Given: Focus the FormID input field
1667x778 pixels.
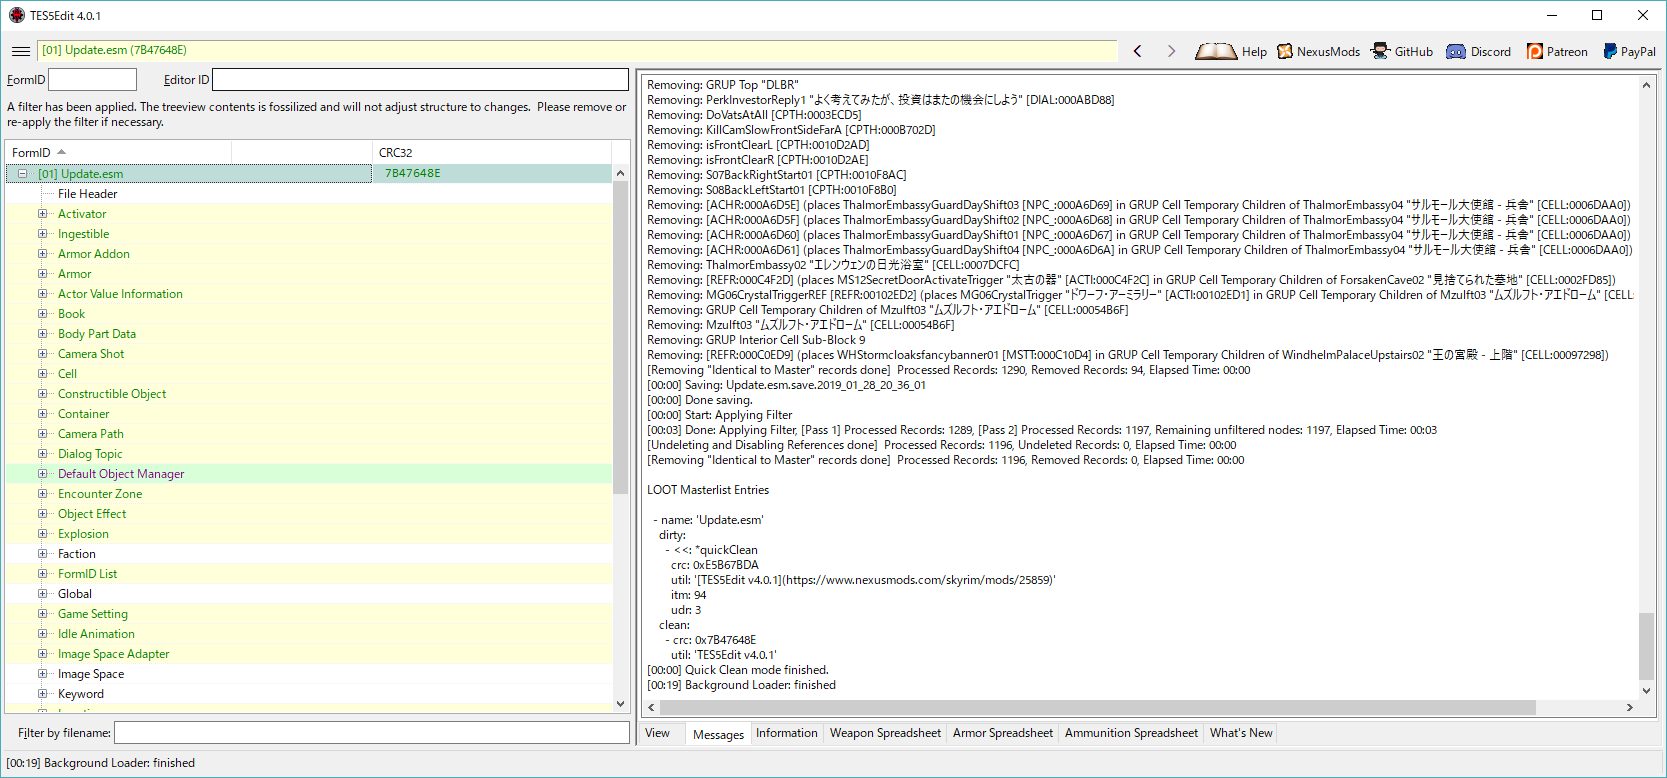Looking at the screenshot, I should [x=92, y=80].
